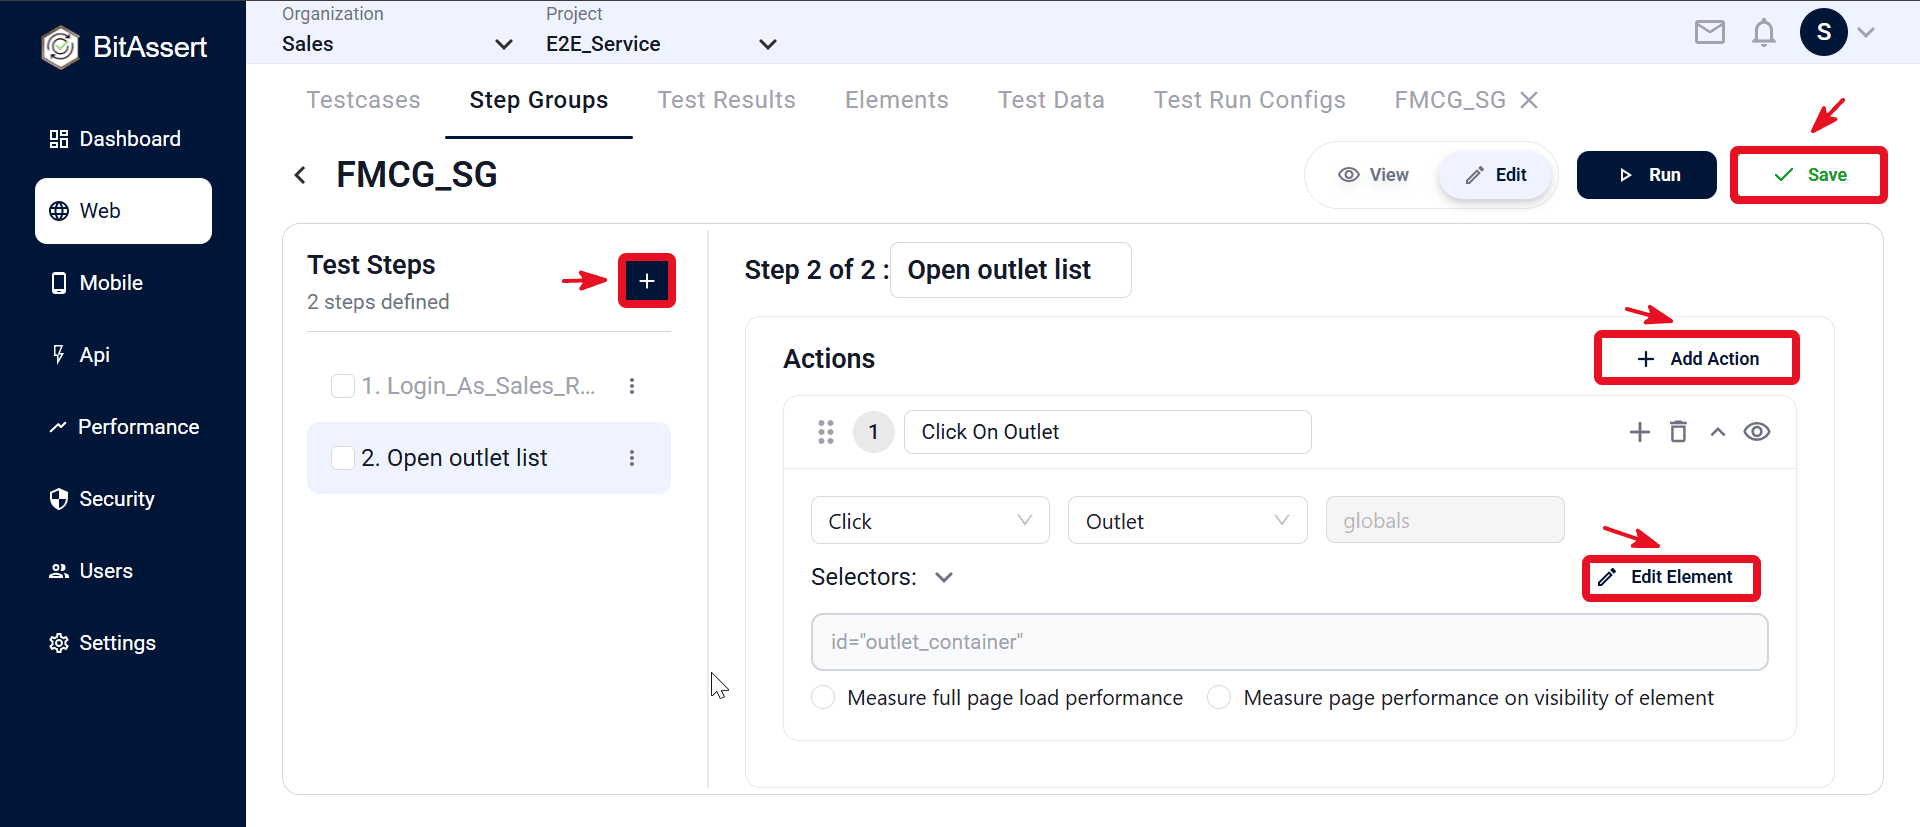The width and height of the screenshot is (1920, 827).
Task: Switch to Edit mode
Action: point(1496,175)
